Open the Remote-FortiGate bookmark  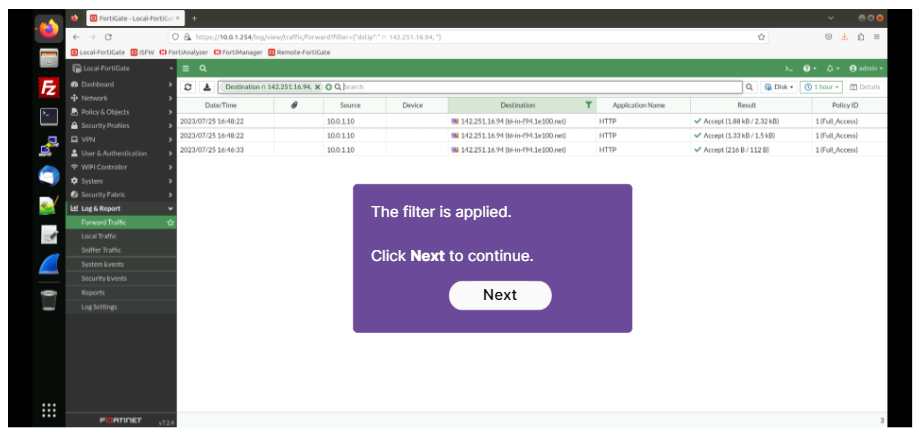point(299,52)
